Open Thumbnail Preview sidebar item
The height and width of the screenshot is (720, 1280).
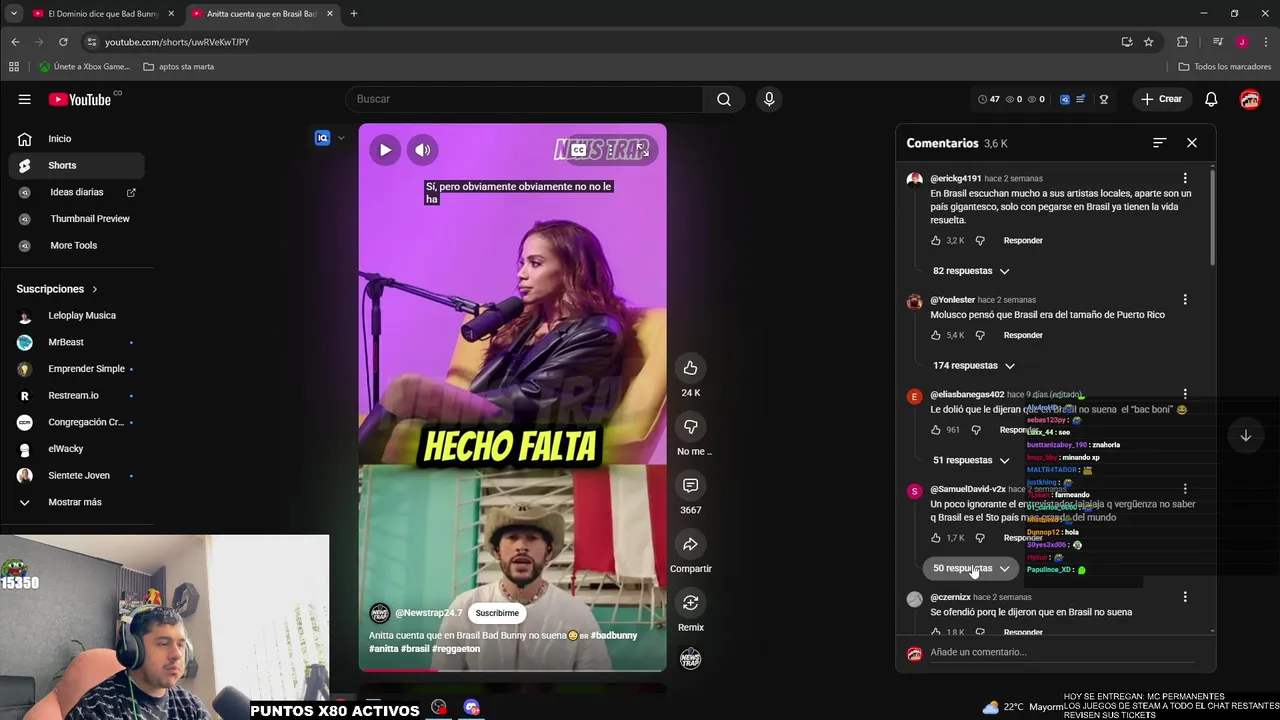tap(76, 218)
